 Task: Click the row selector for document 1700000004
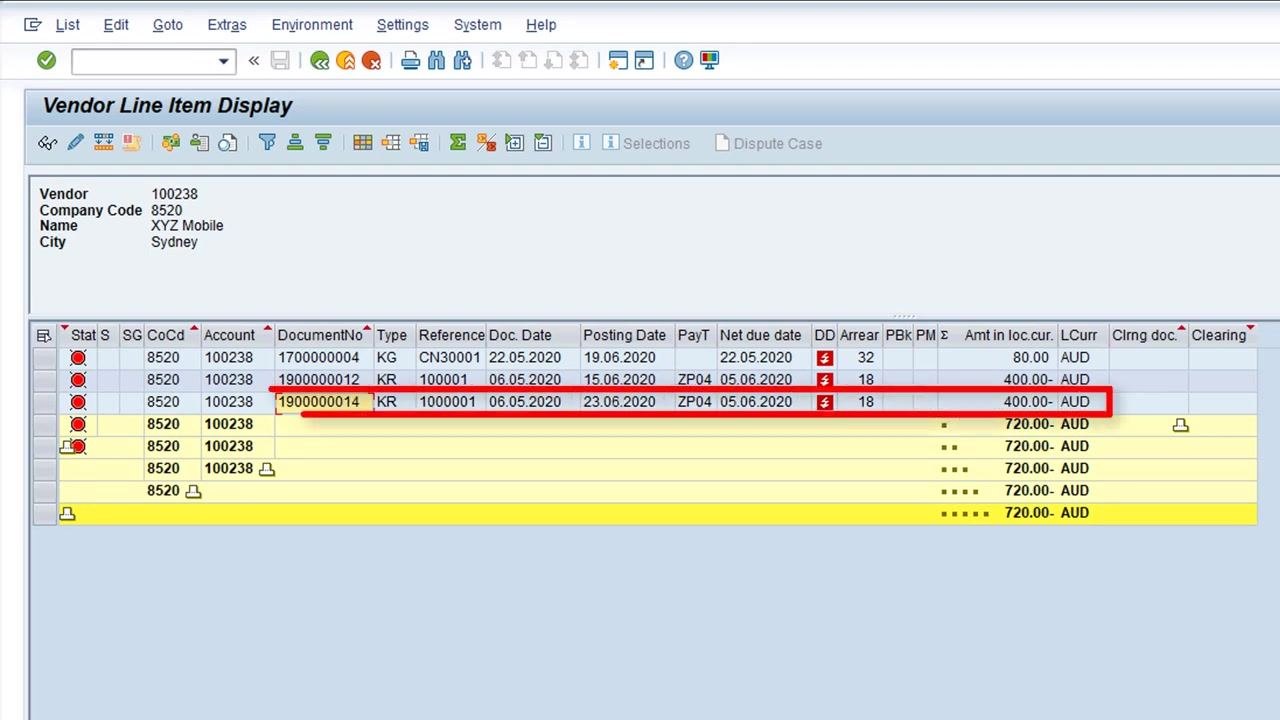(44, 358)
